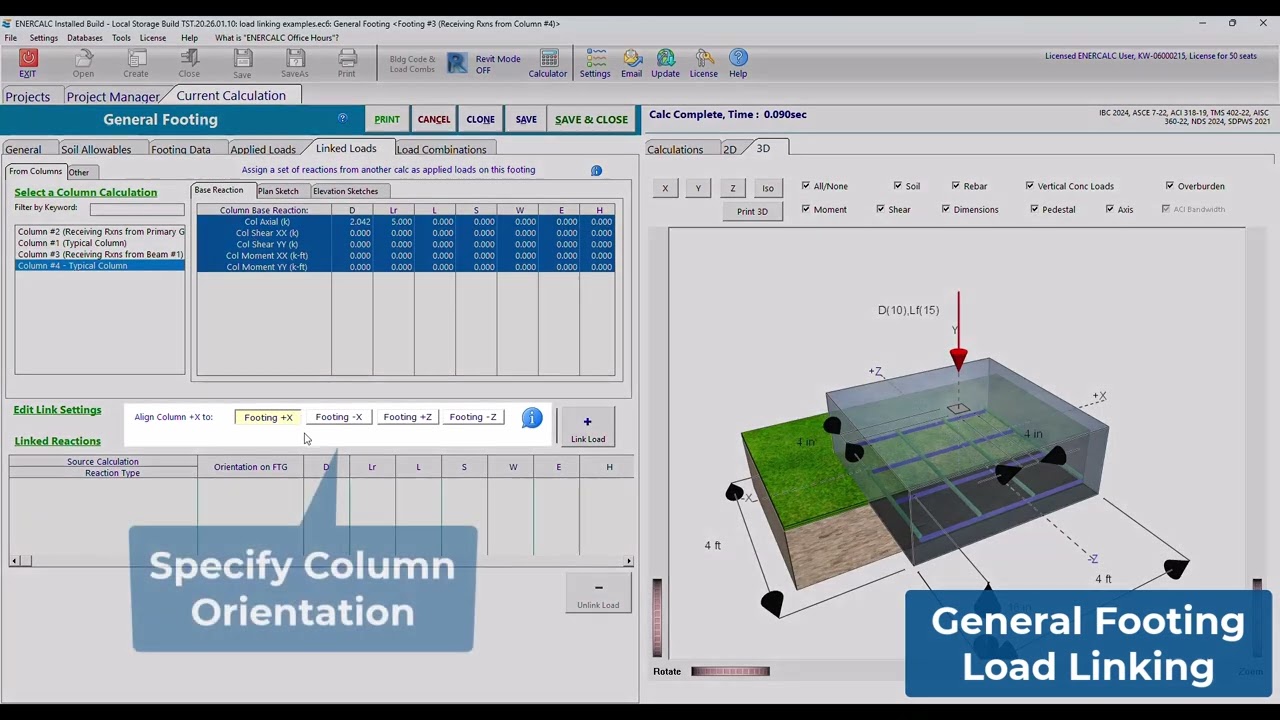Switch to the 2D view tab
Screen dimensions: 1280x720
coord(730,149)
